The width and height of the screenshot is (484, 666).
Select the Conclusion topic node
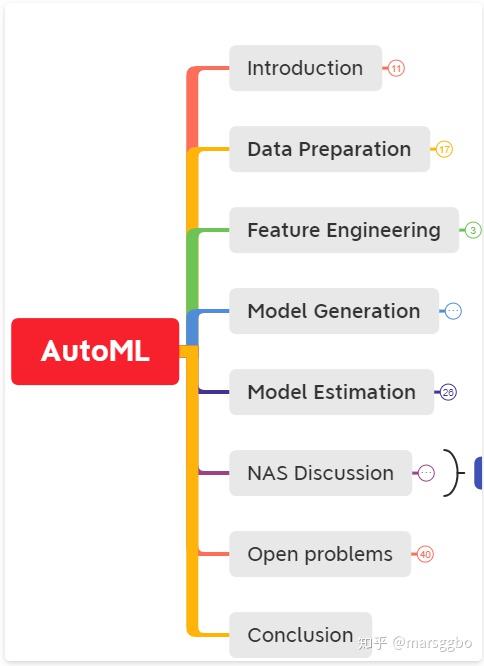coord(301,635)
